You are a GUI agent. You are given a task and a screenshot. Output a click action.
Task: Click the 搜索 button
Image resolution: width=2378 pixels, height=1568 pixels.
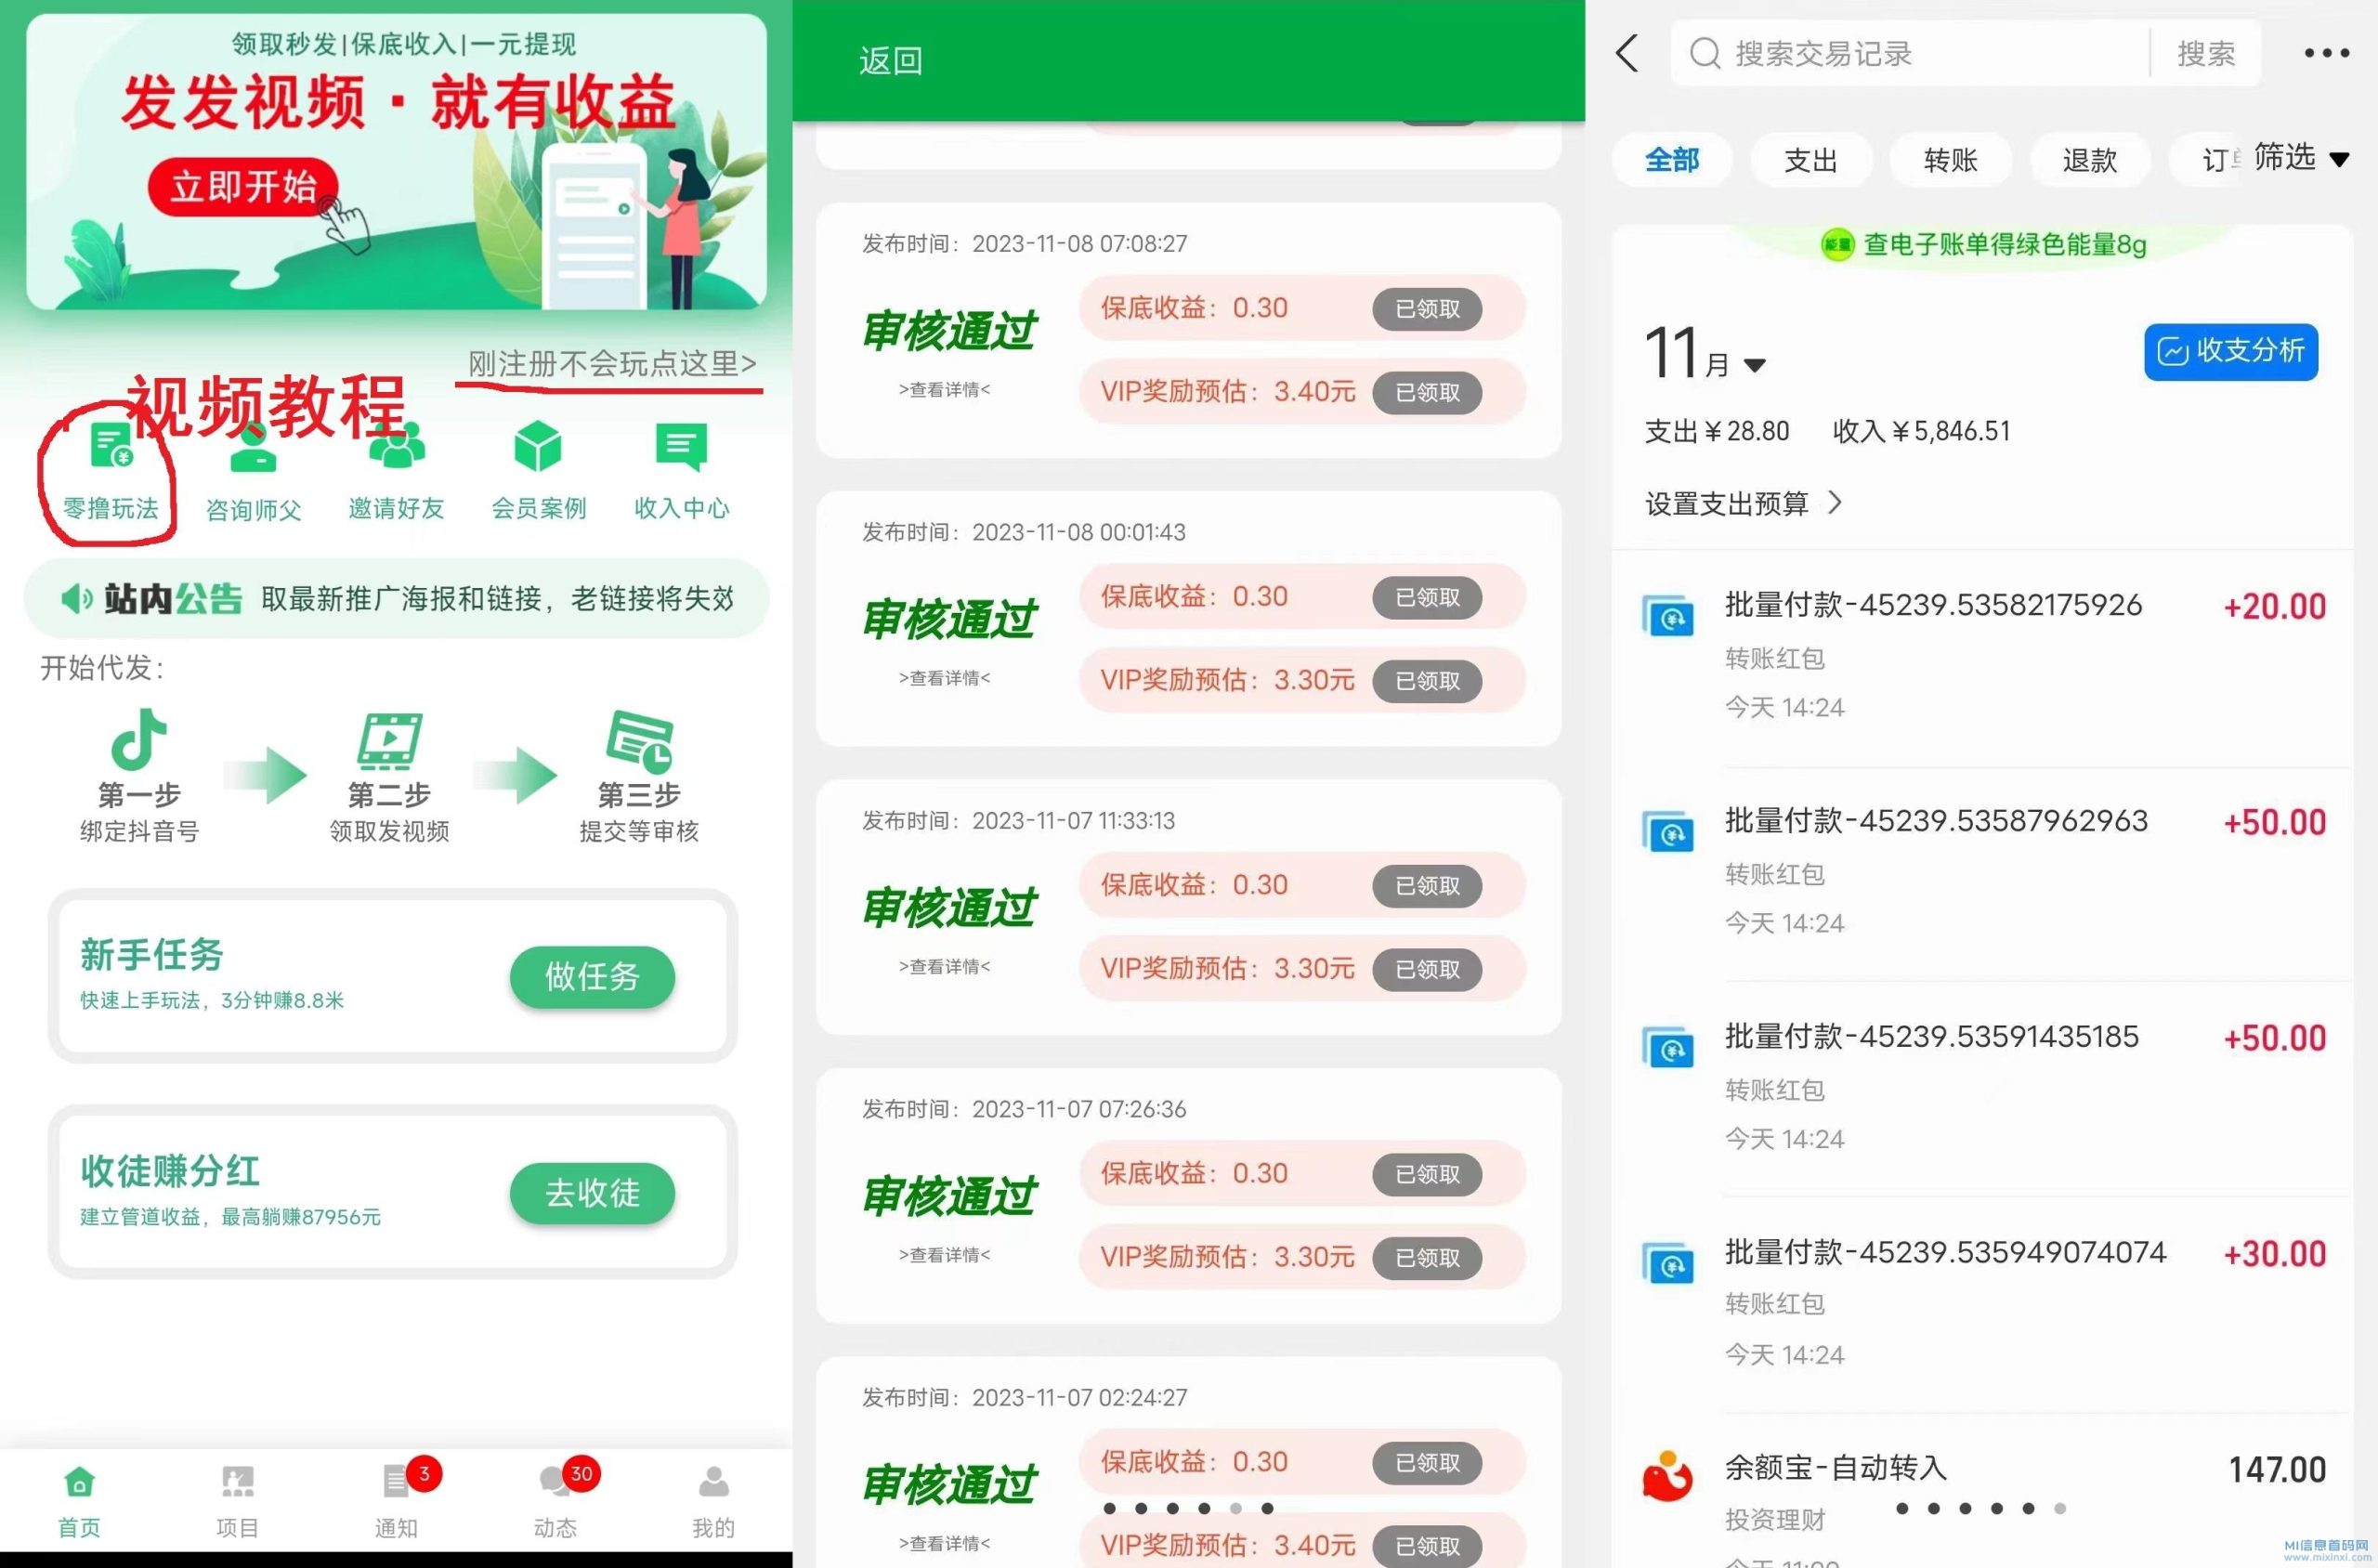[x=2206, y=53]
